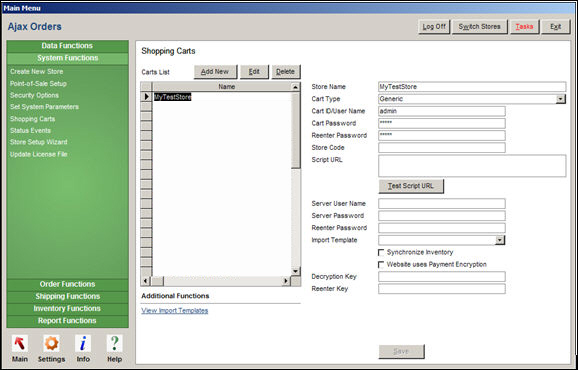Expand the Data Functions section

point(67,46)
